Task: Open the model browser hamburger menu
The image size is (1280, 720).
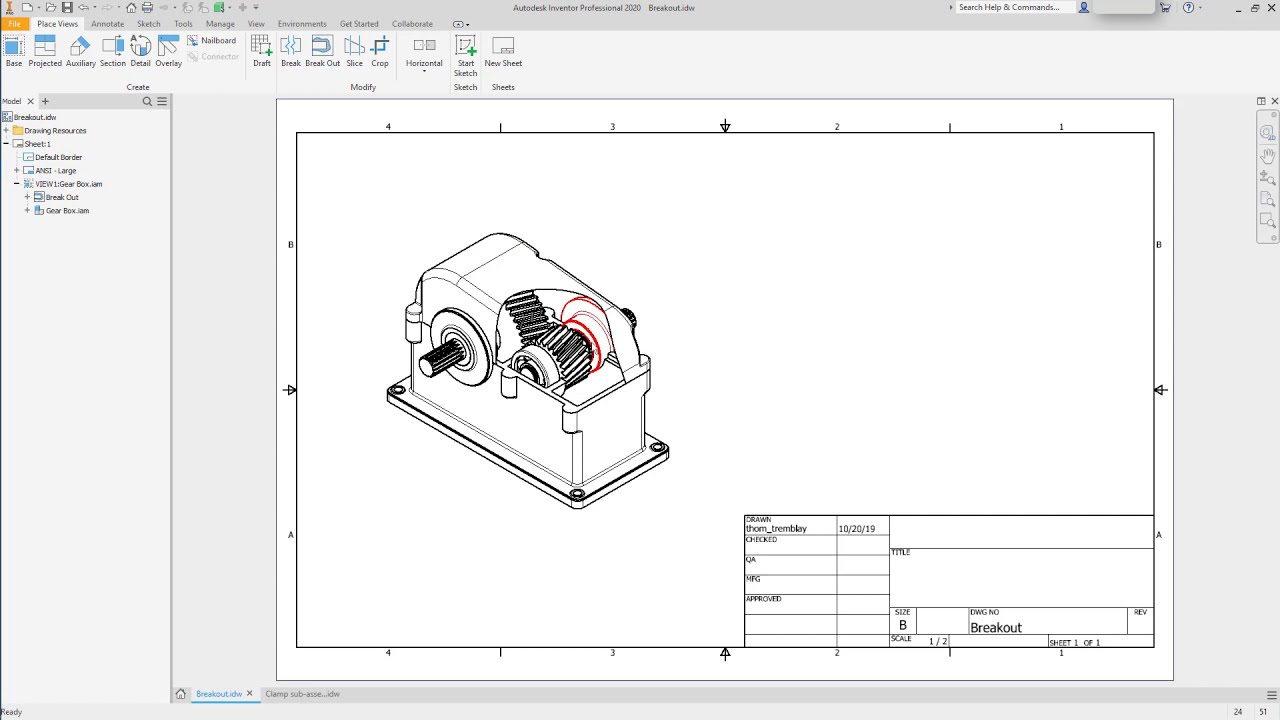Action: (x=162, y=101)
